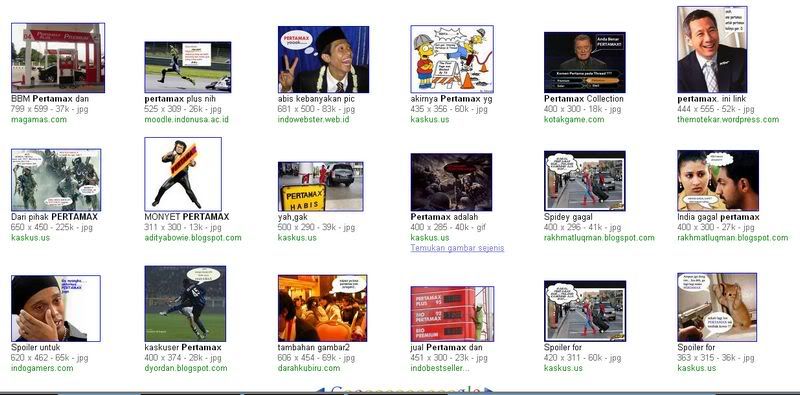Select the Pertamax Collection quiz show thumbnail

click(585, 62)
